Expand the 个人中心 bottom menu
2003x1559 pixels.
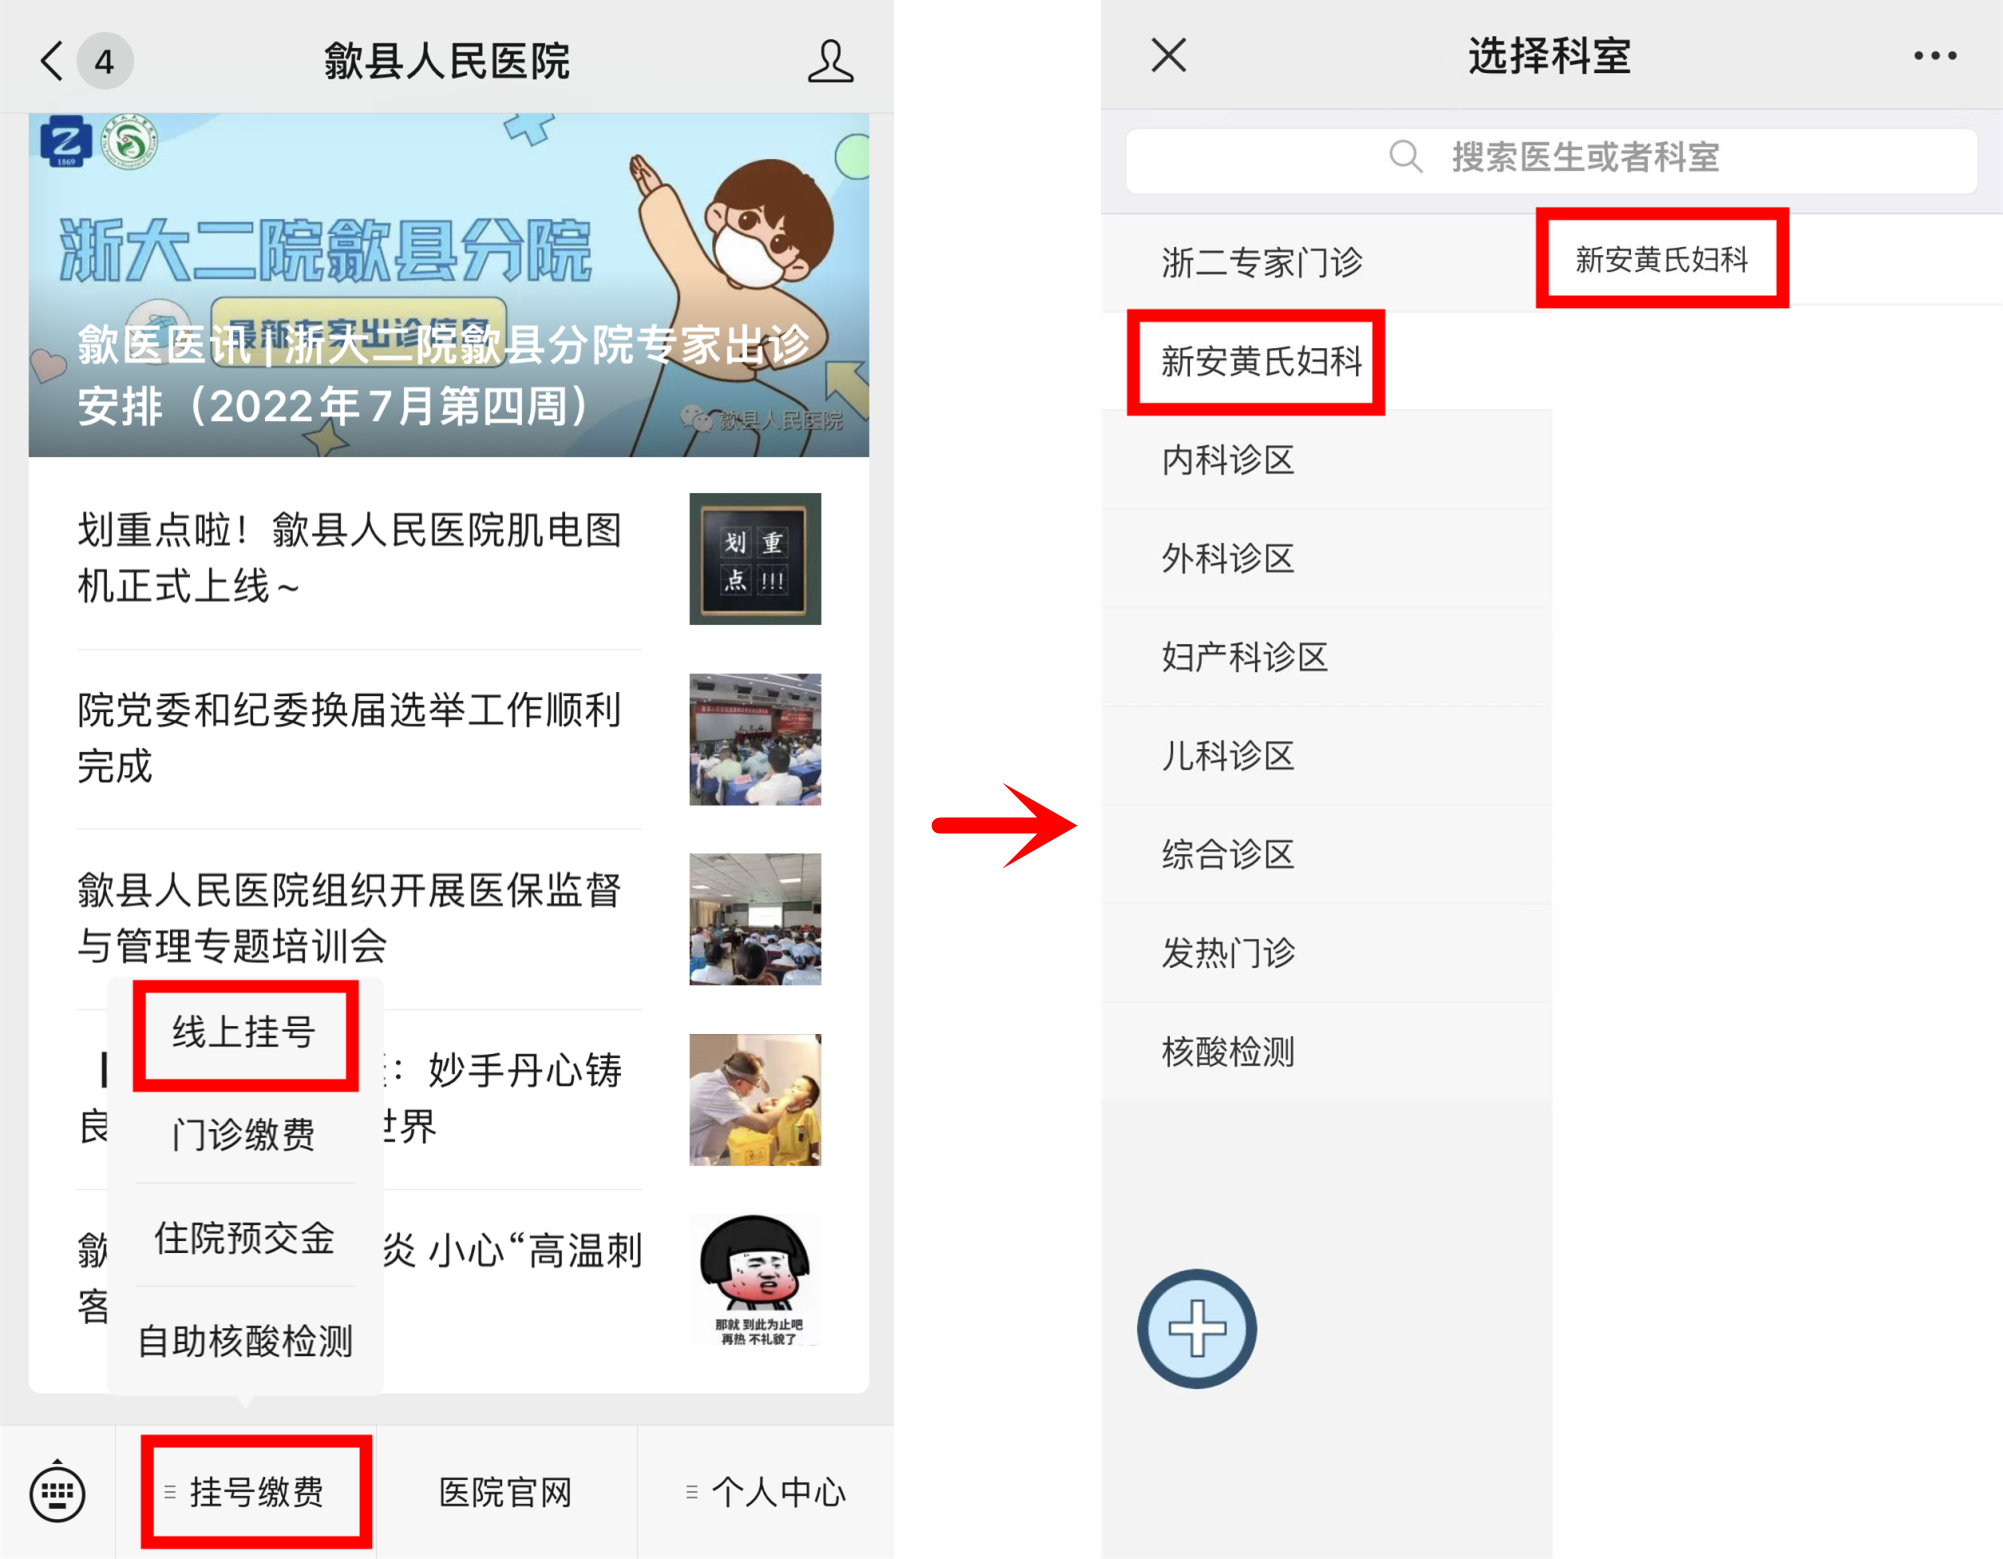pyautogui.click(x=766, y=1492)
